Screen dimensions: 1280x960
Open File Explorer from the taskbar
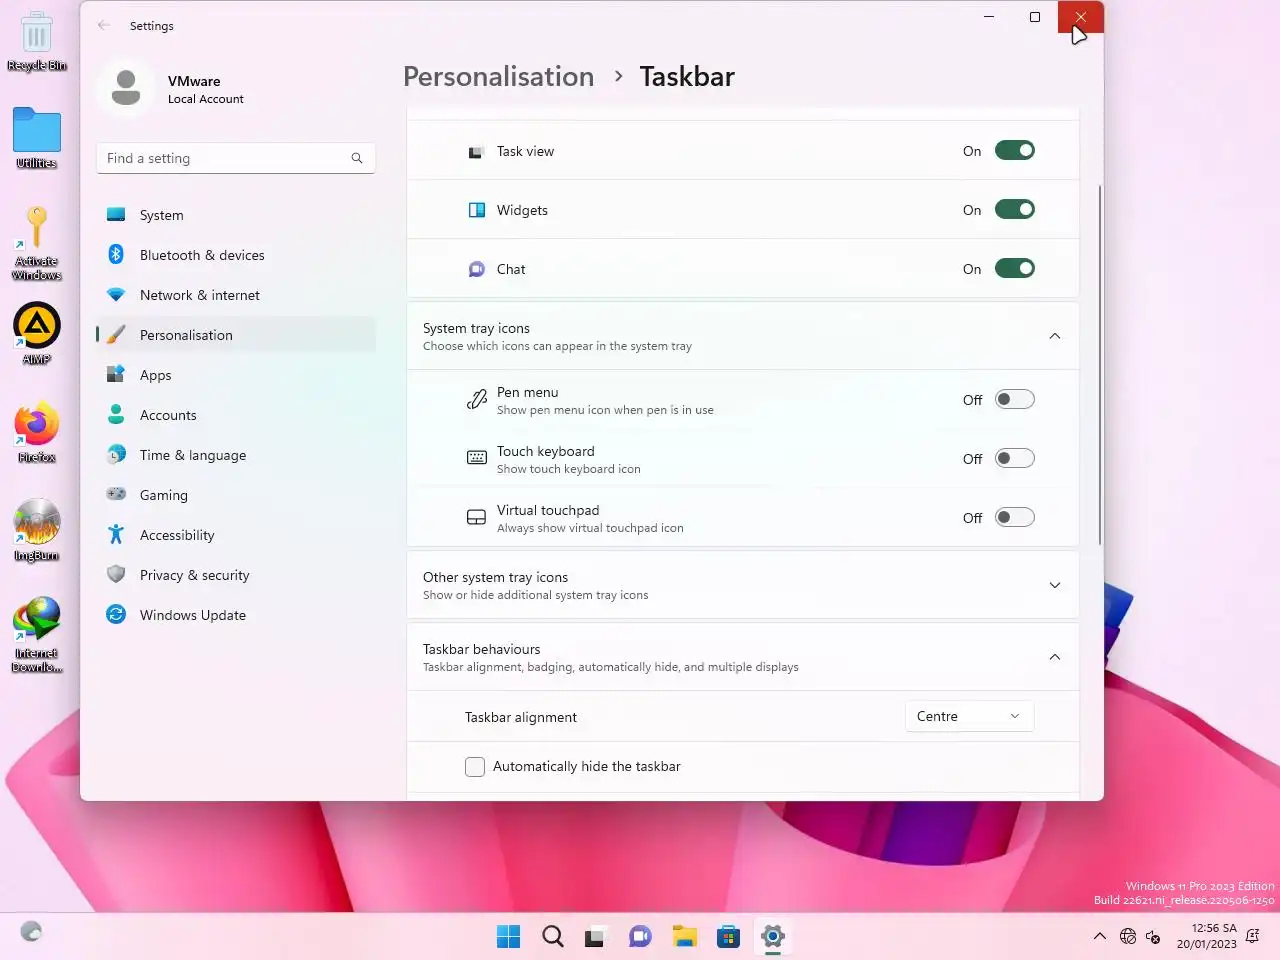684,936
